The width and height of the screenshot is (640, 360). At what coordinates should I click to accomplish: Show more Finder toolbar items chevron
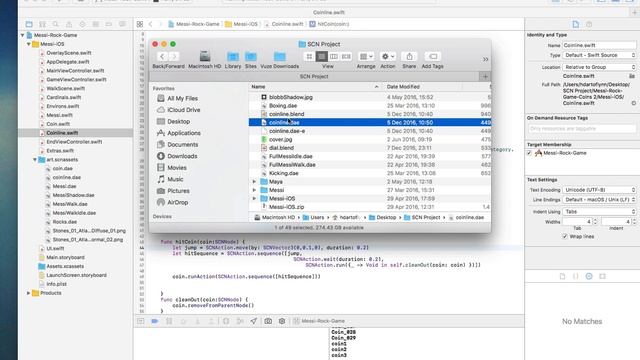click(x=485, y=59)
